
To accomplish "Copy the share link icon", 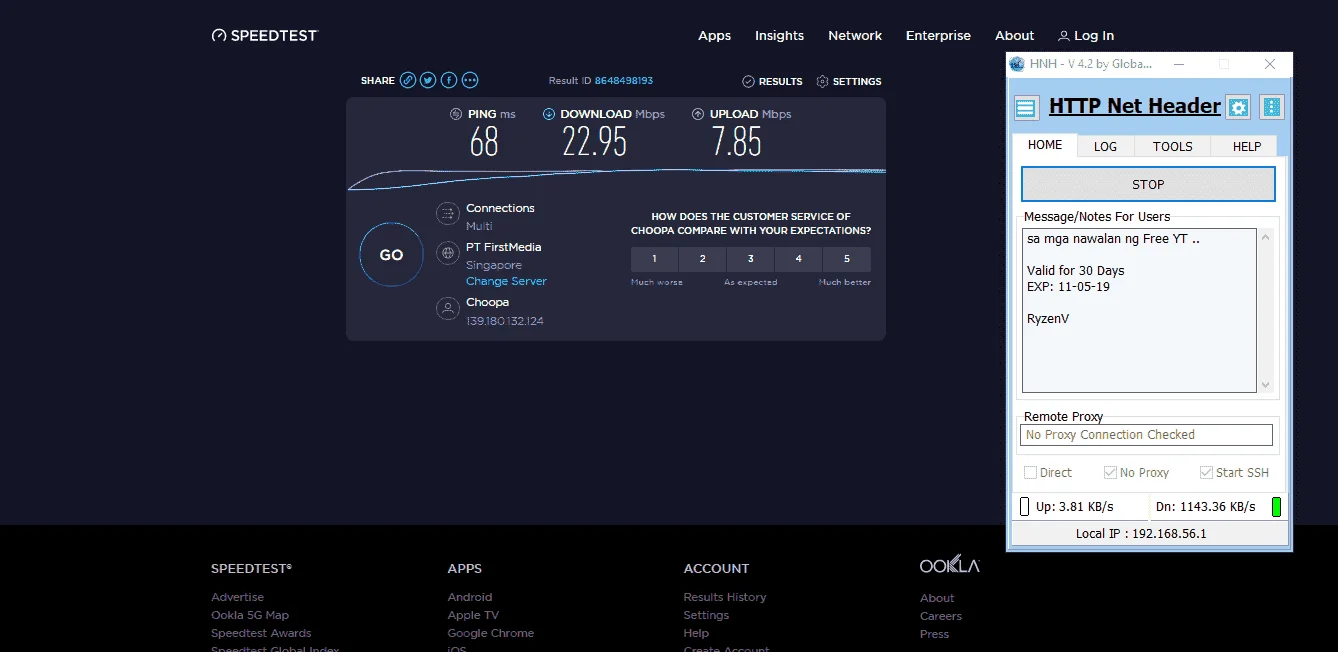I will 408,81.
